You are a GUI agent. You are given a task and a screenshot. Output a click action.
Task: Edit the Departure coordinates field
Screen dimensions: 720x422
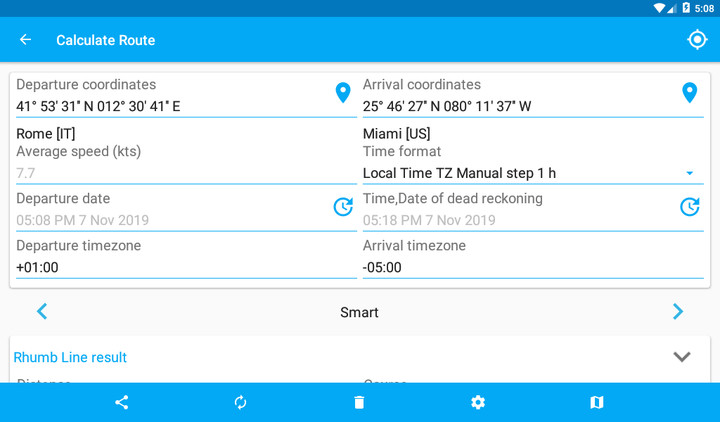(x=170, y=106)
